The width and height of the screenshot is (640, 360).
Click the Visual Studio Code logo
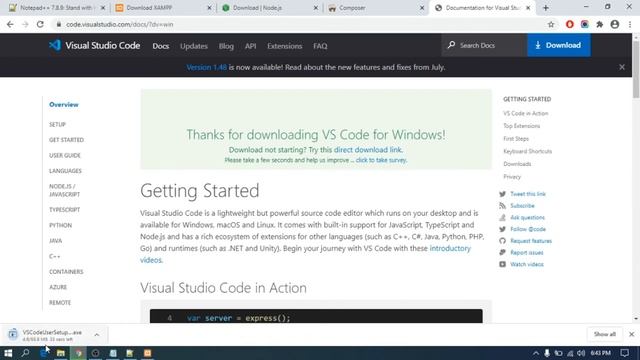pyautogui.click(x=94, y=45)
